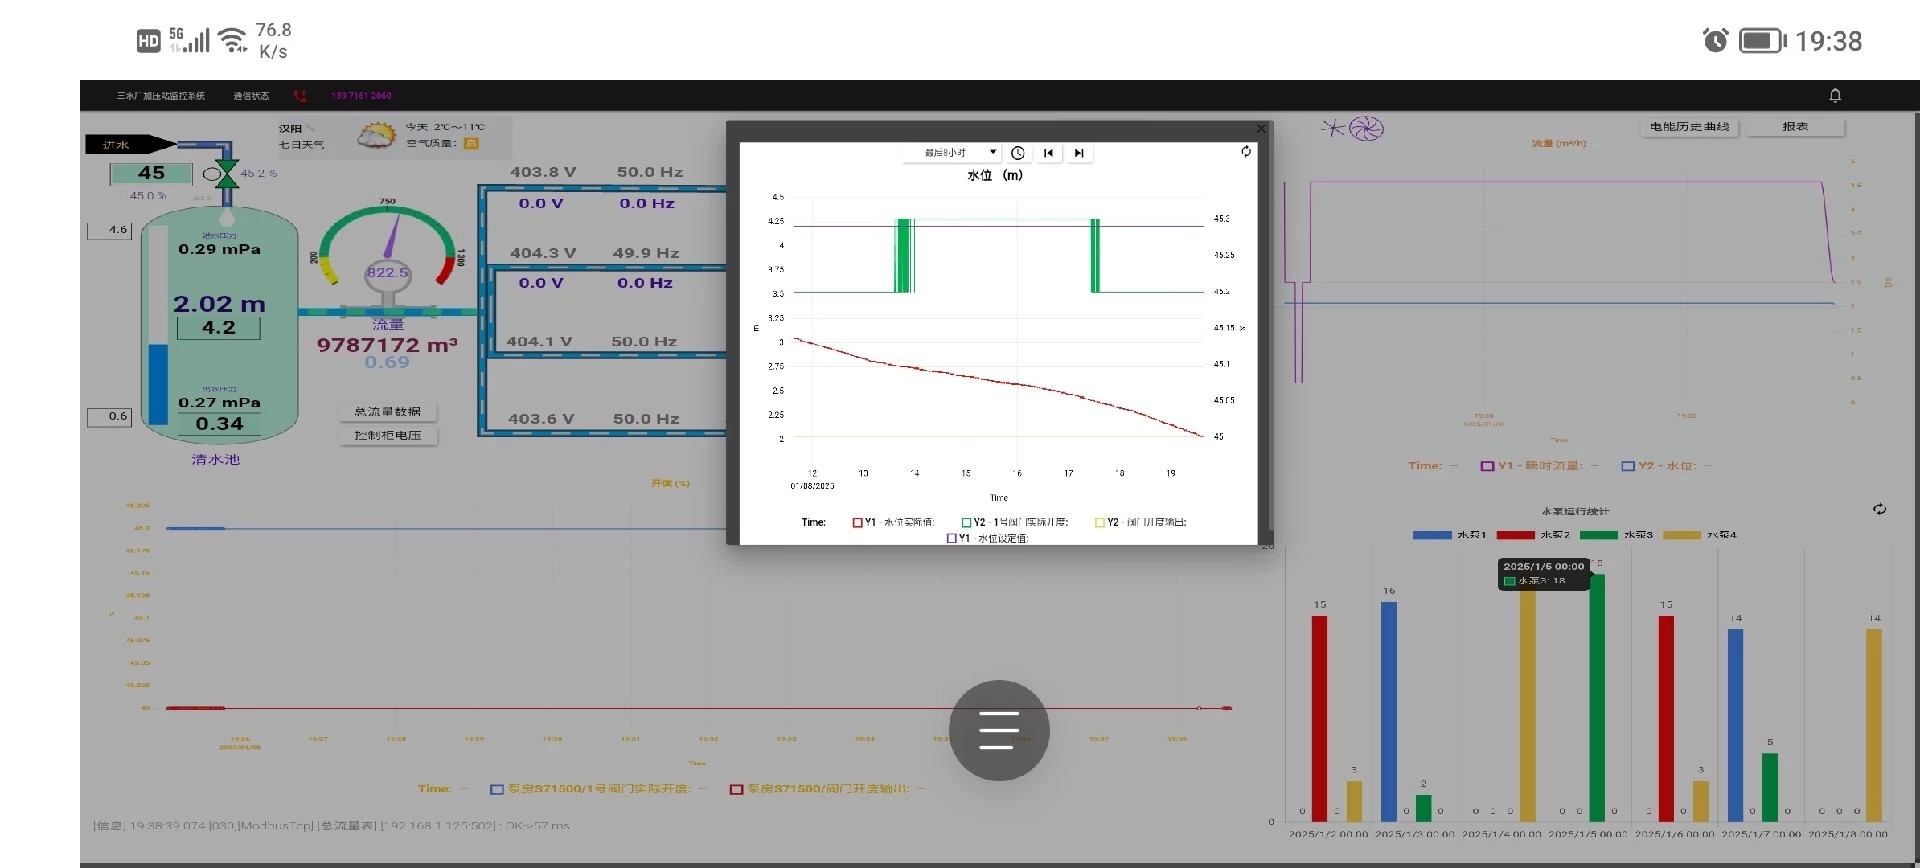Click the 报表 button
Image resolution: width=1920 pixels, height=868 pixels.
[x=1795, y=127]
